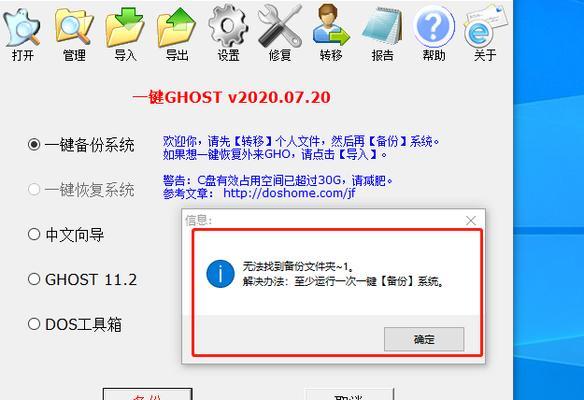Click the 修复 repair tools icon
Viewport: 584px width, 400px height.
tap(280, 26)
